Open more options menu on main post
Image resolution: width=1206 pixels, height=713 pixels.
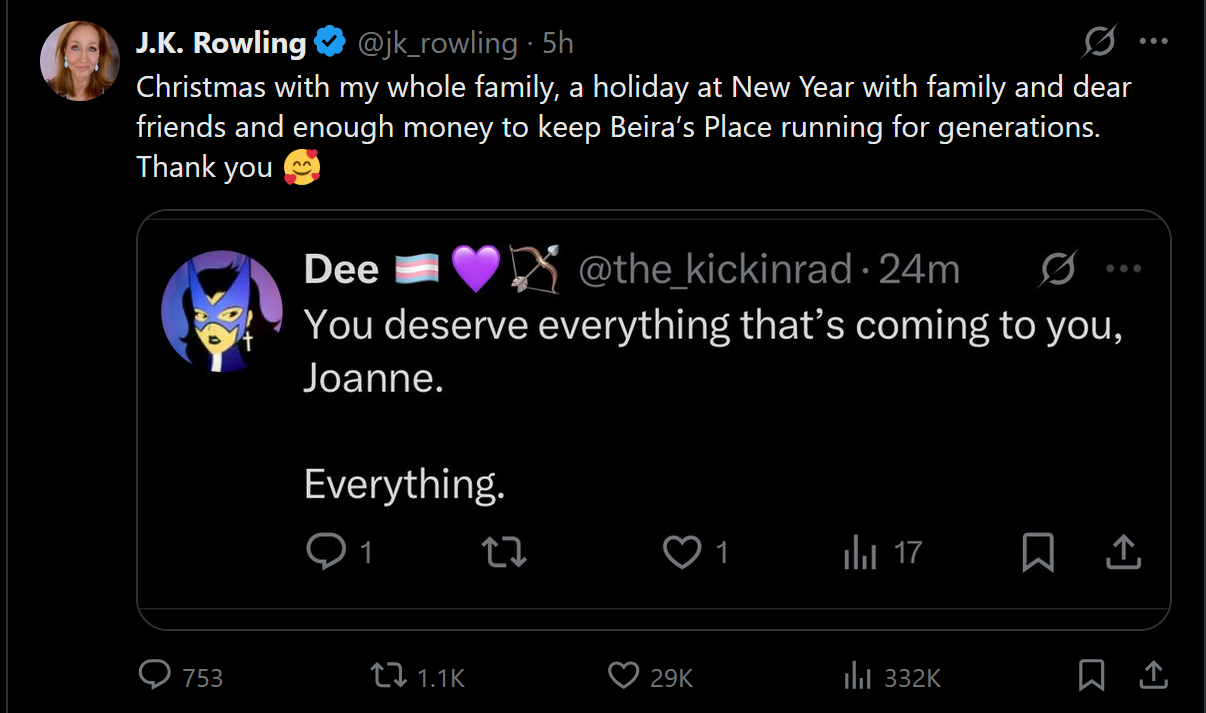(1154, 42)
